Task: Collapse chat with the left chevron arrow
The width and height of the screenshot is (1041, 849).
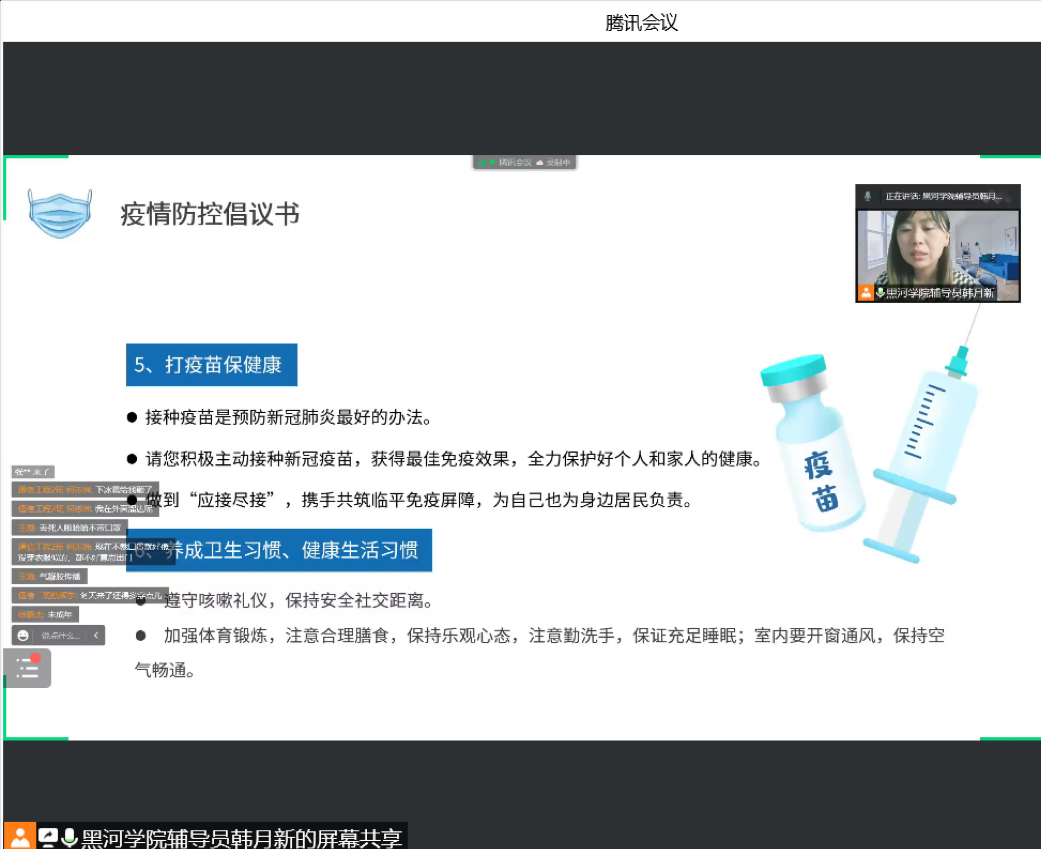Action: click(96, 635)
